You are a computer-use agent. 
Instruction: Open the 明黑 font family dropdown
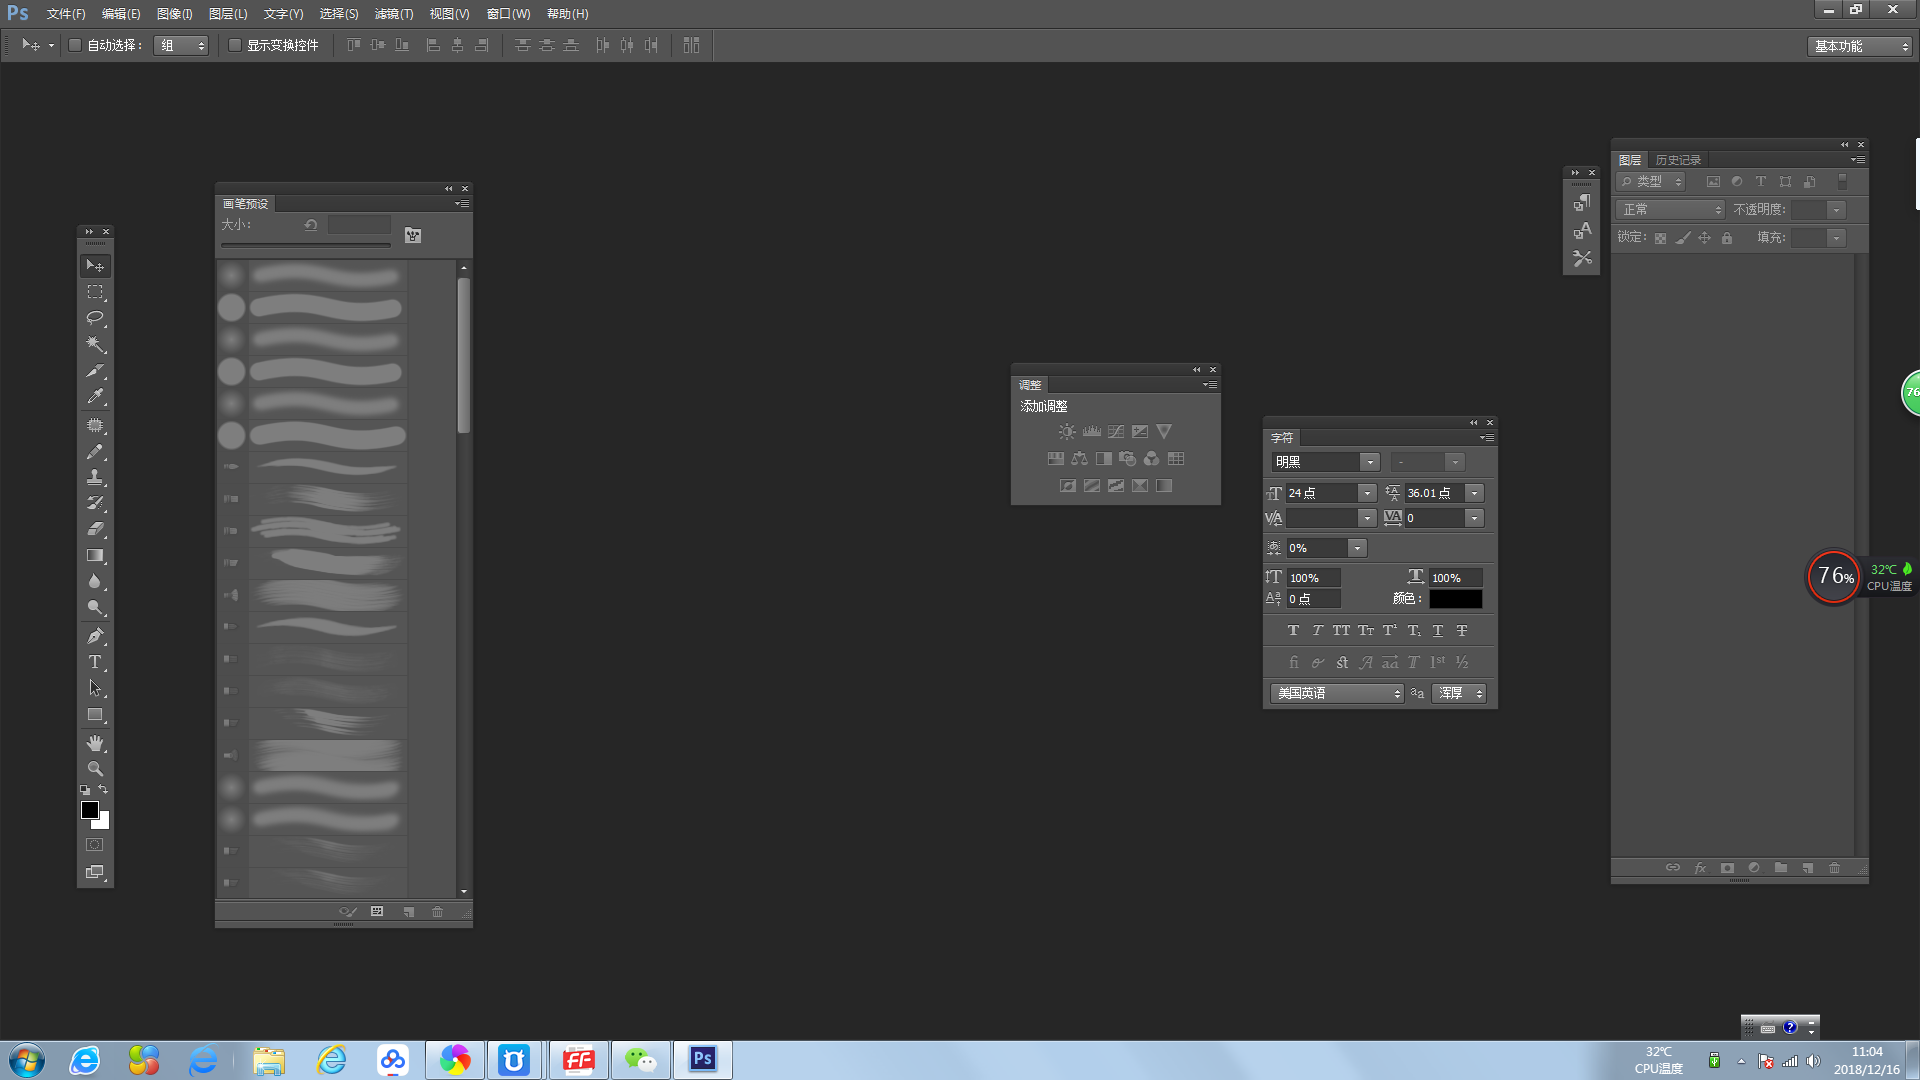coord(1369,462)
